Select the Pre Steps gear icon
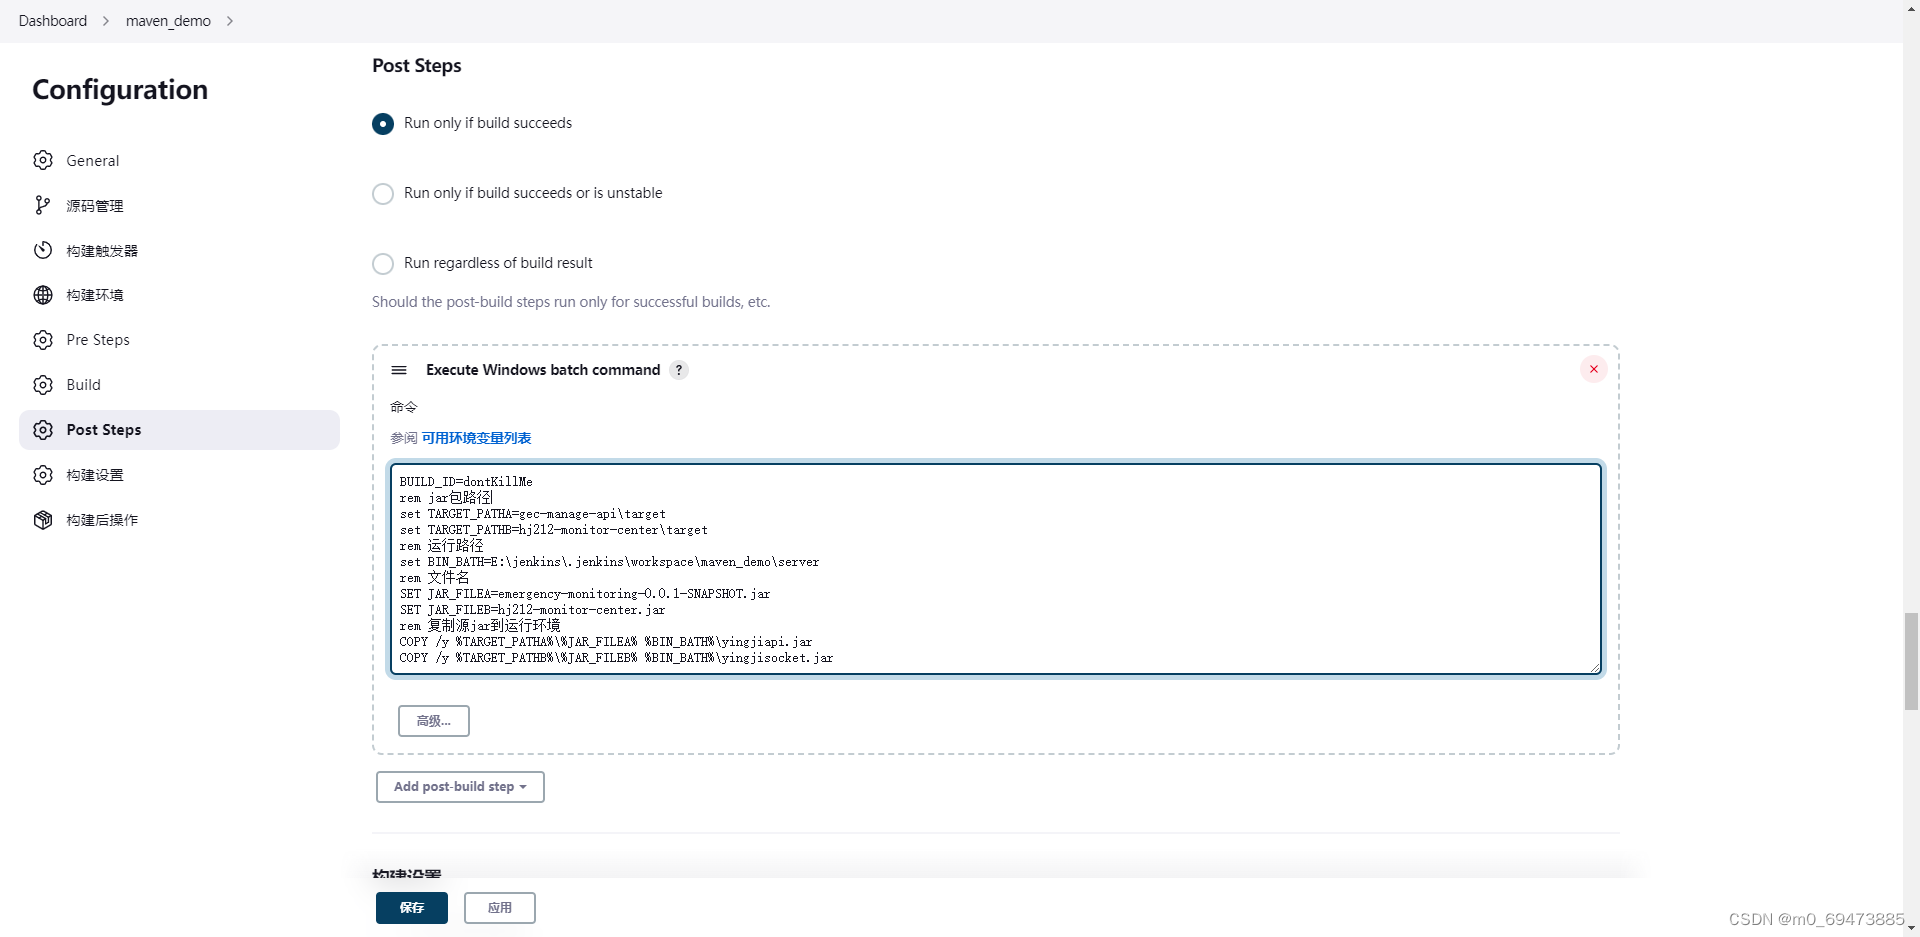The image size is (1920, 937). tap(43, 340)
